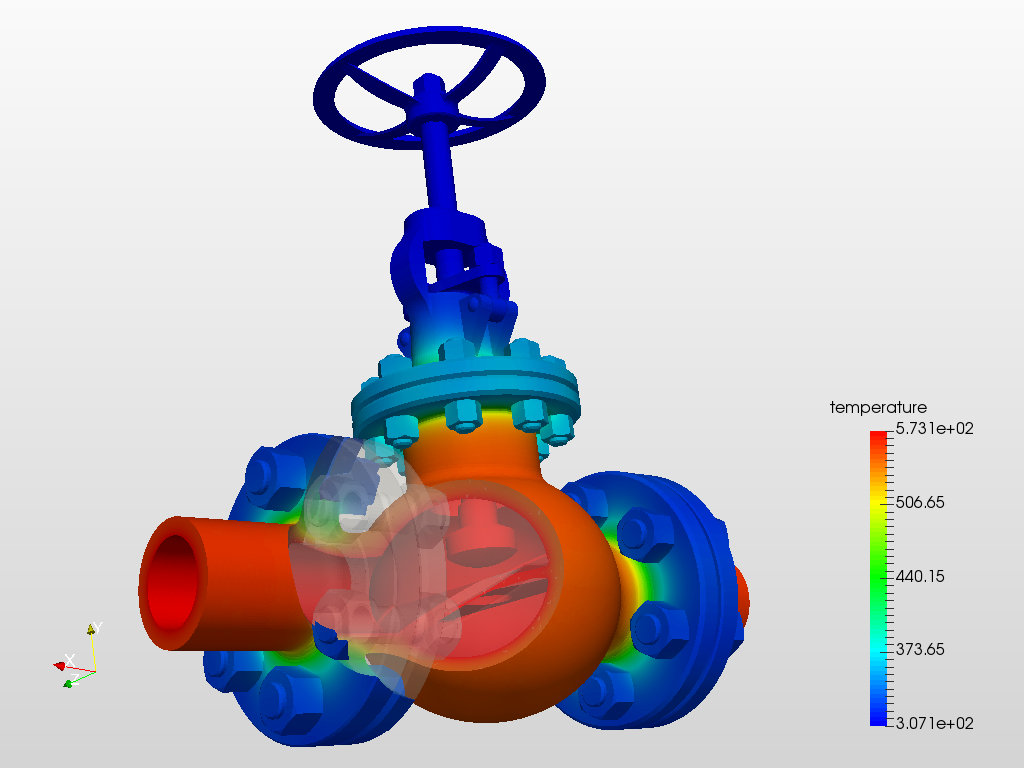Click the 440.15 legend label
Viewport: 1024px width, 768px height.
tap(920, 576)
